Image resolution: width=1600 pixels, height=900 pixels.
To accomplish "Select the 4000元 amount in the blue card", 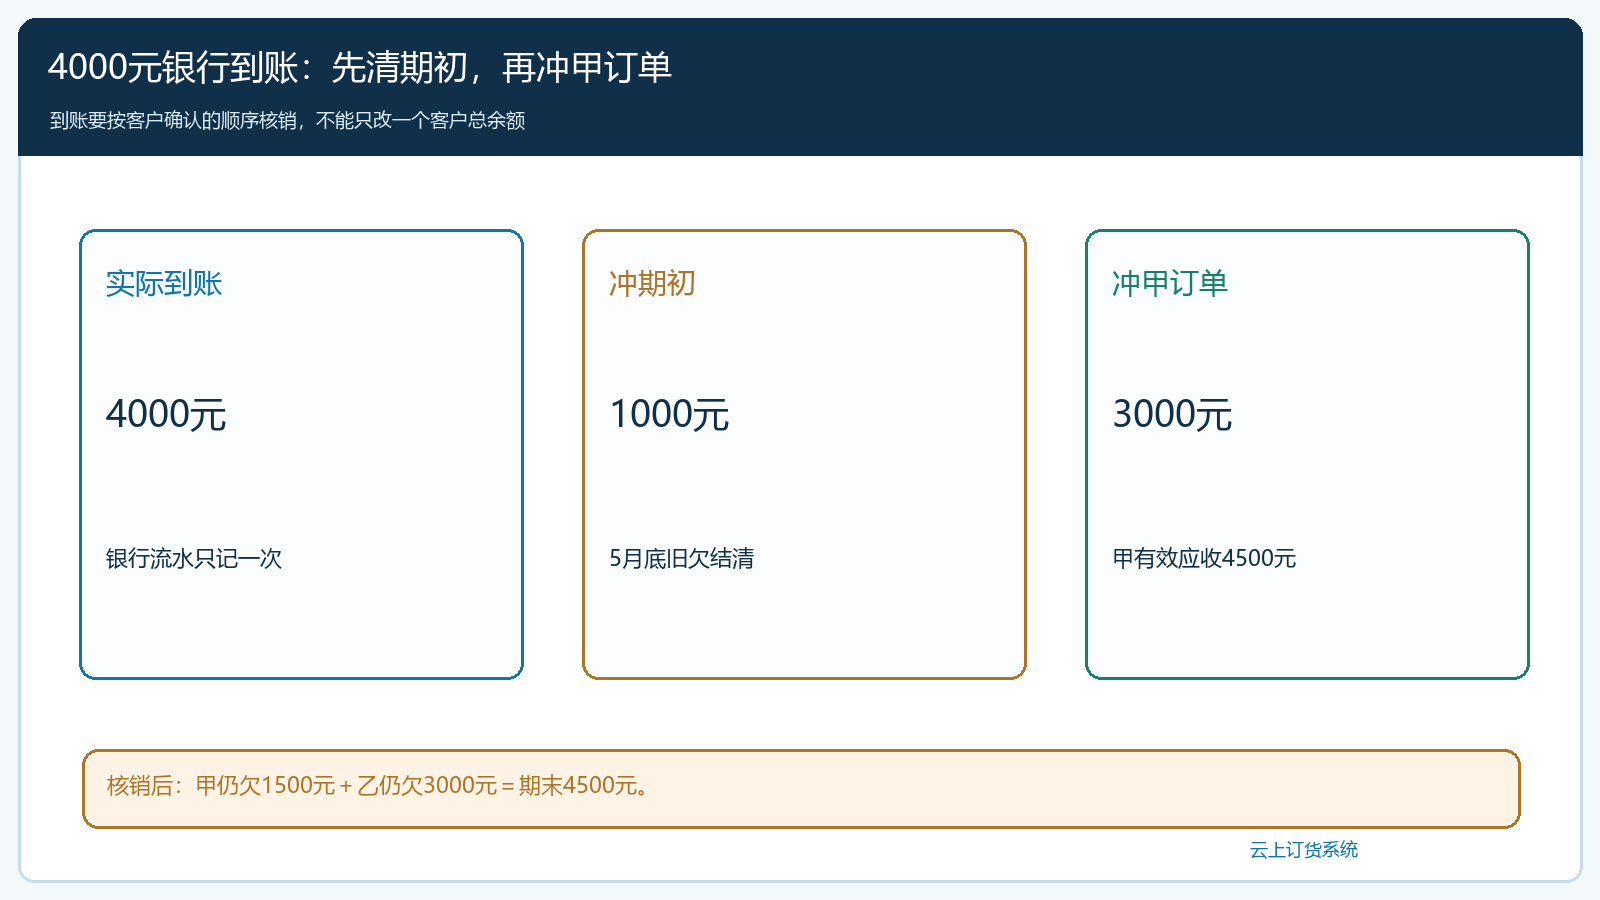I will coord(166,414).
